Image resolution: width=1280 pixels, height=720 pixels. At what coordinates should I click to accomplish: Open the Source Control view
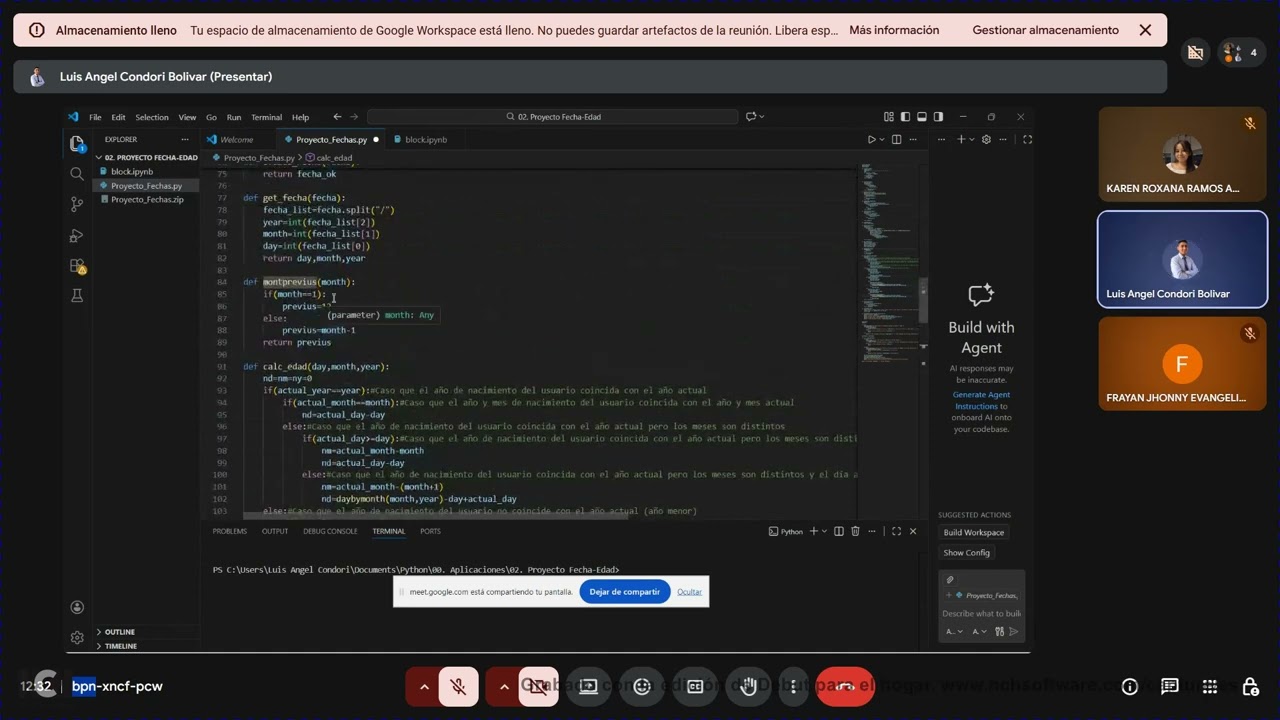click(x=77, y=204)
